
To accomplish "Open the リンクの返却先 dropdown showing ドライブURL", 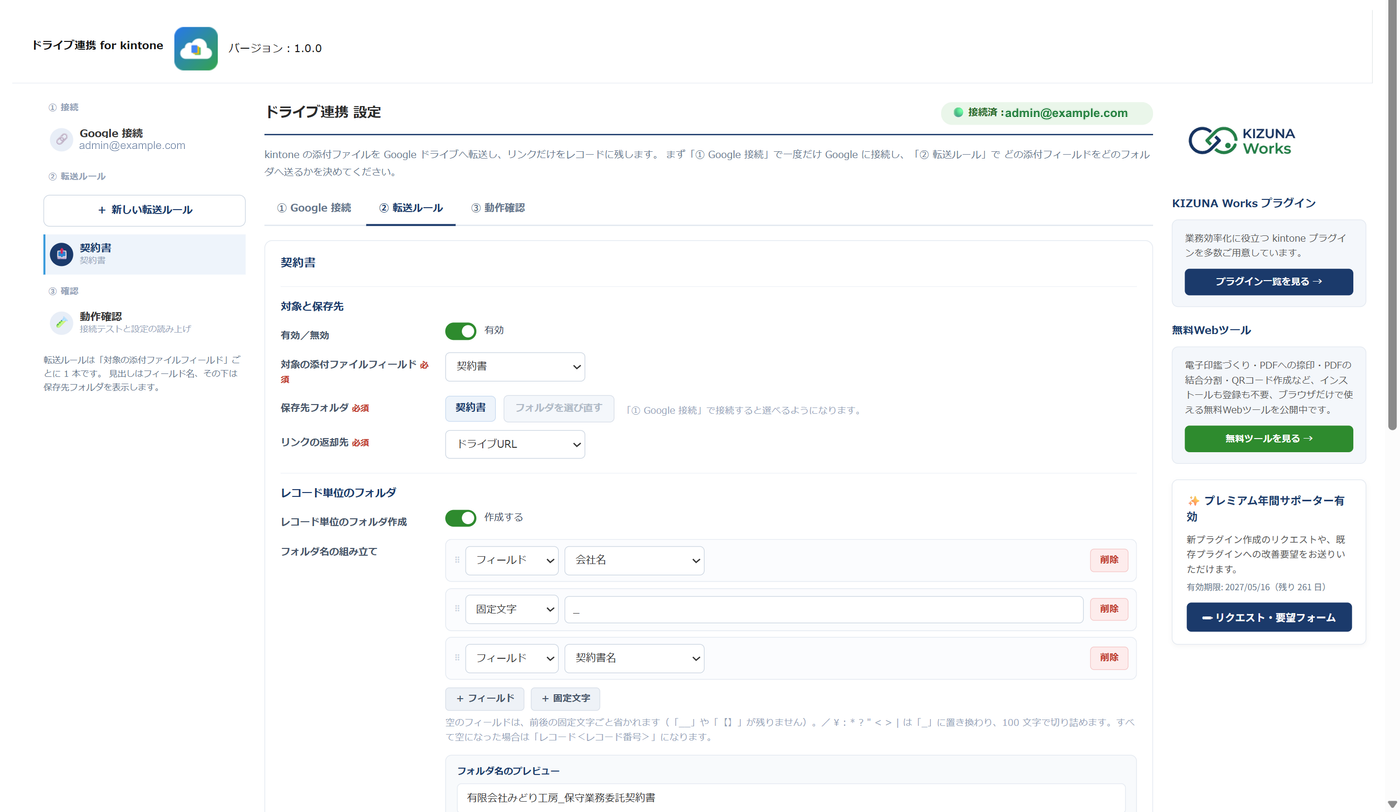I will 515,444.
